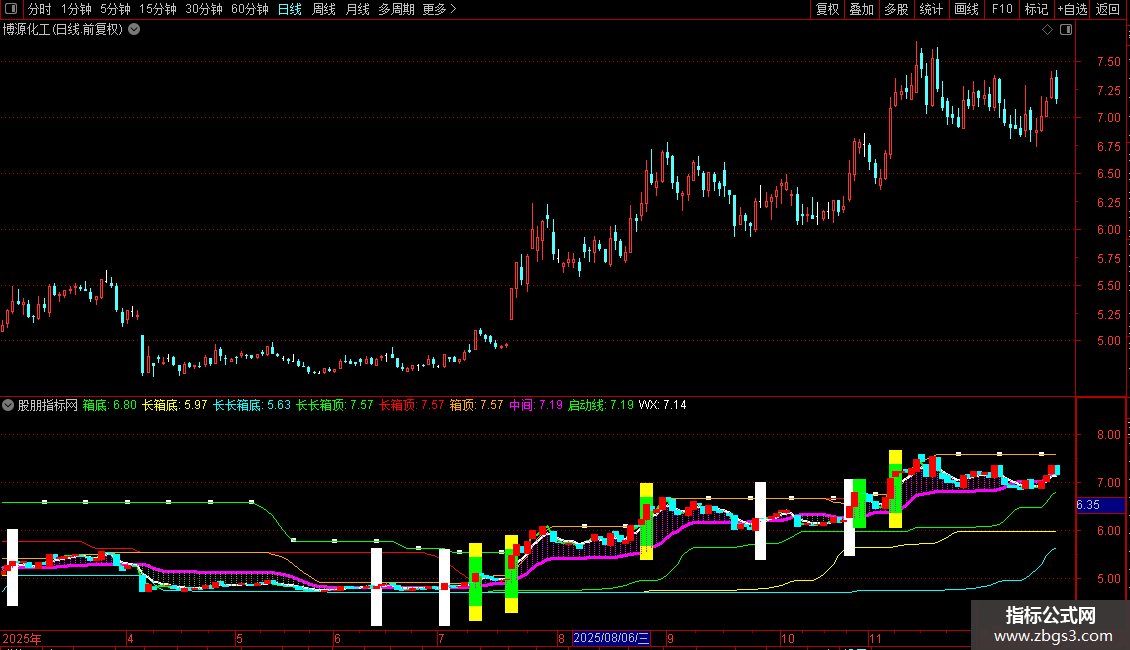1130x650 pixels.
Task: Select the 60分钟 period tab
Action: click(x=249, y=9)
